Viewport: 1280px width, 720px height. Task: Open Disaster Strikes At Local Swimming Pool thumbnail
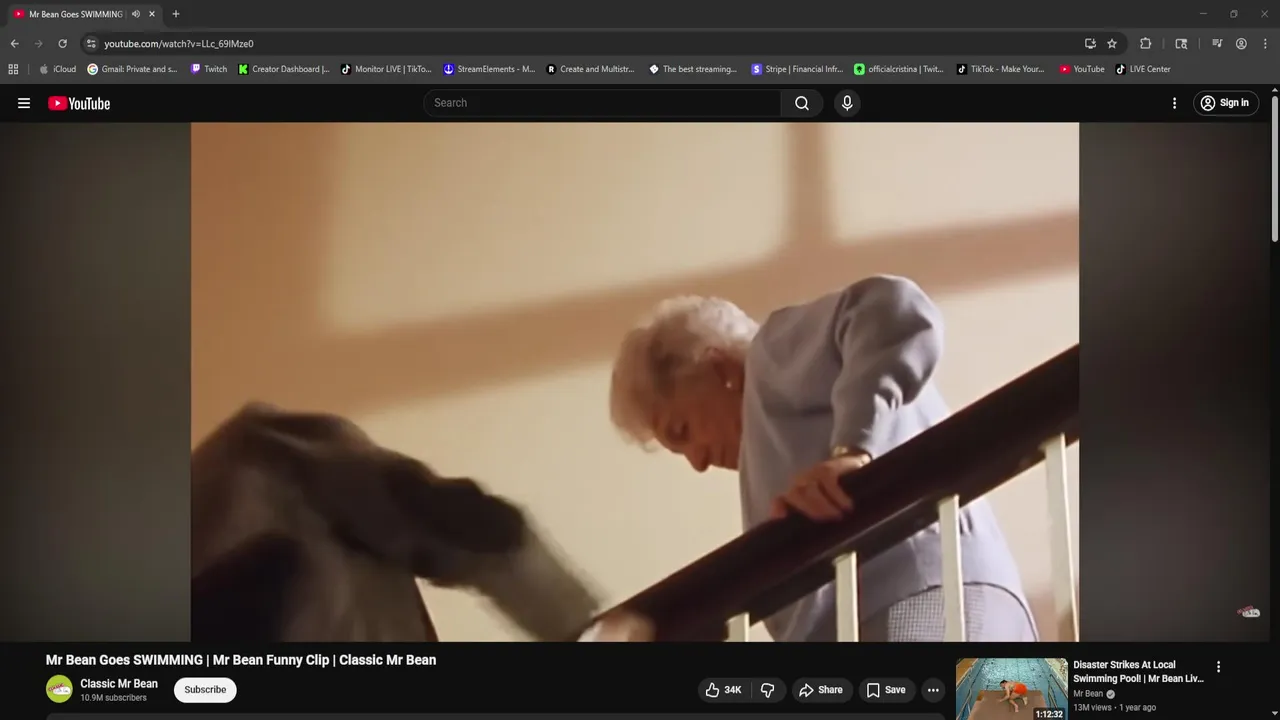[1011, 689]
